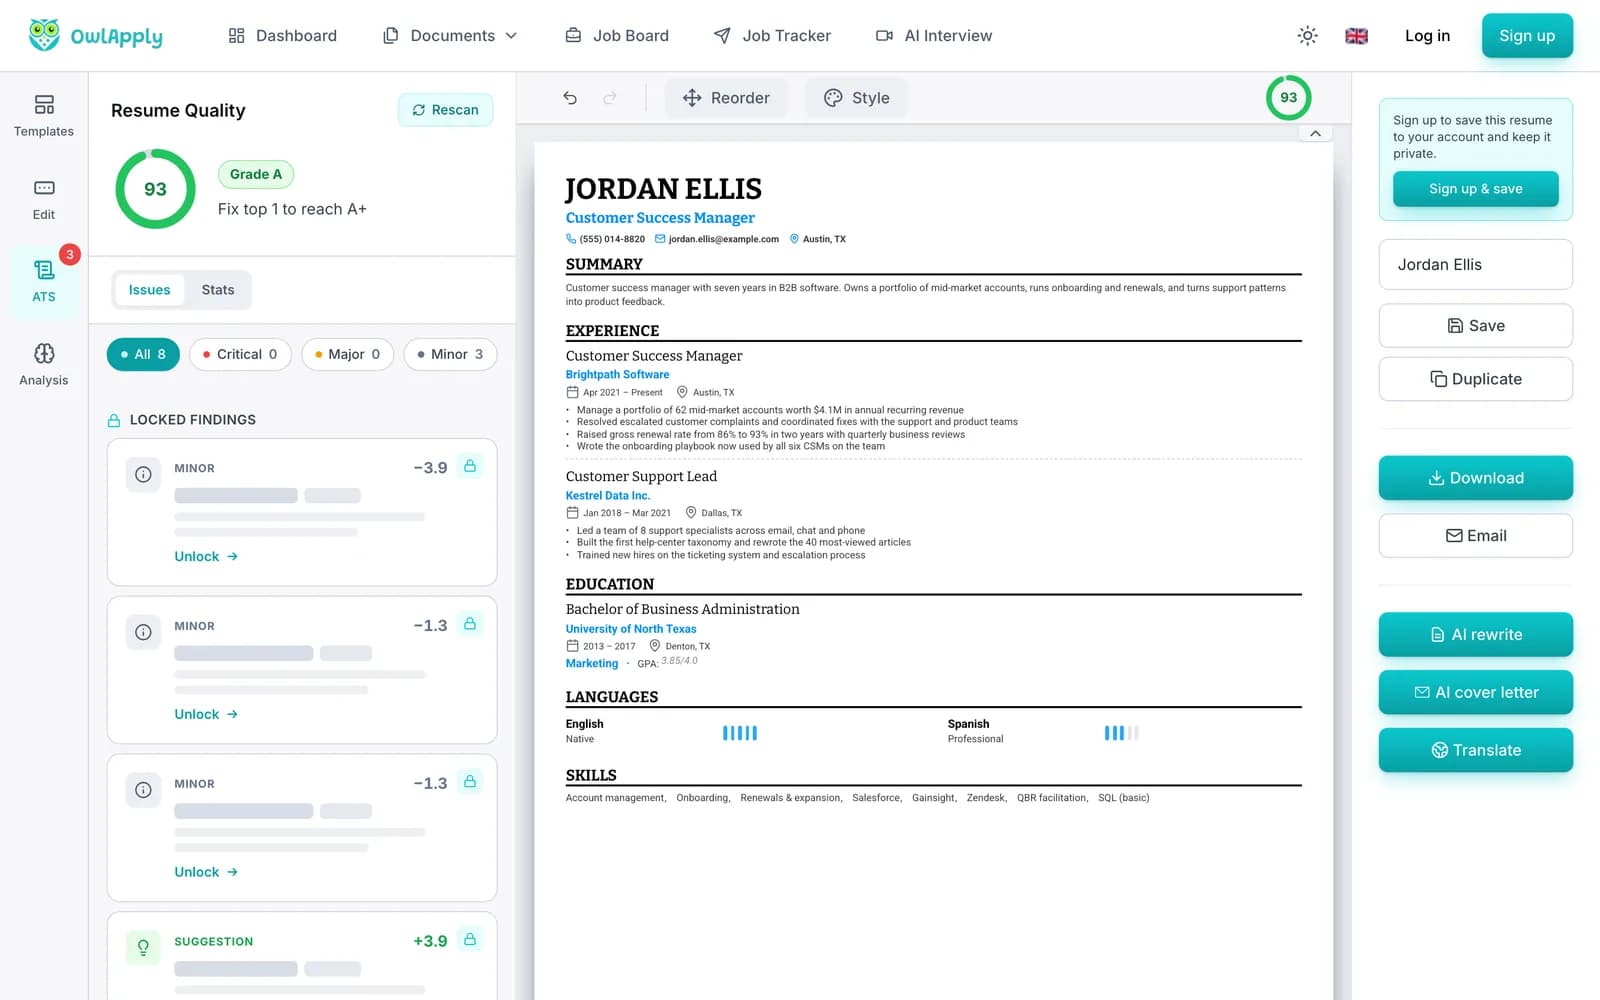The width and height of the screenshot is (1600, 1000).
Task: Click lock icon on the +3.9 suggestion
Action: pyautogui.click(x=470, y=939)
